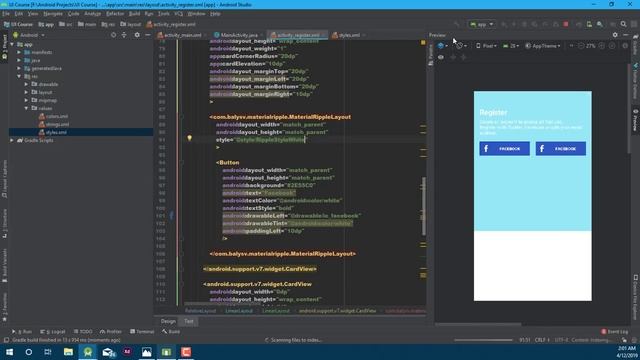Open the File menu

coord(6,14)
